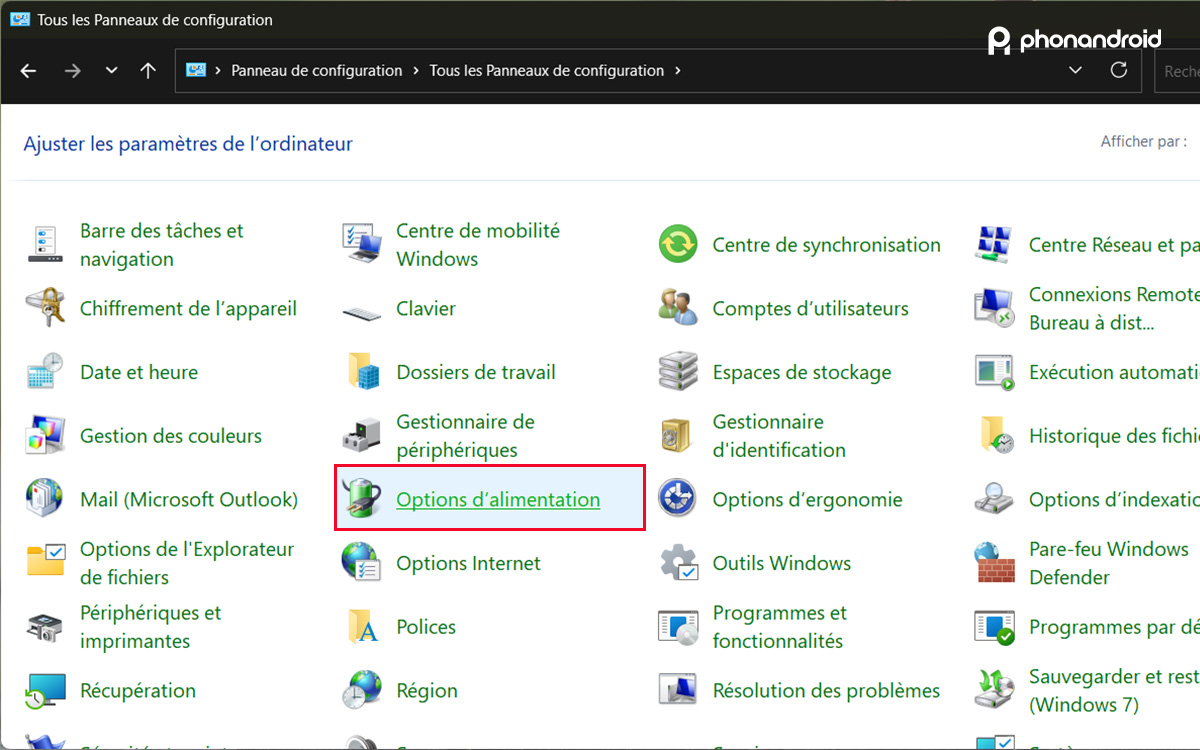Go forward with the right arrow

pyautogui.click(x=72, y=71)
